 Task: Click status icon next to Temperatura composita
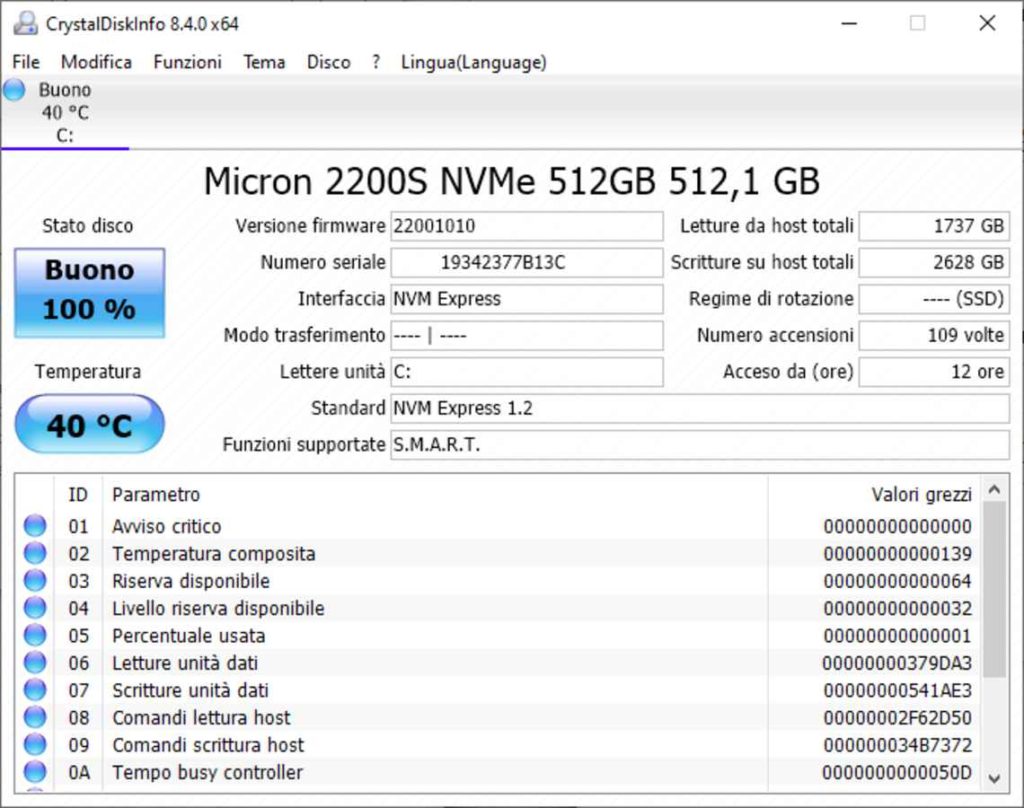[x=35, y=553]
